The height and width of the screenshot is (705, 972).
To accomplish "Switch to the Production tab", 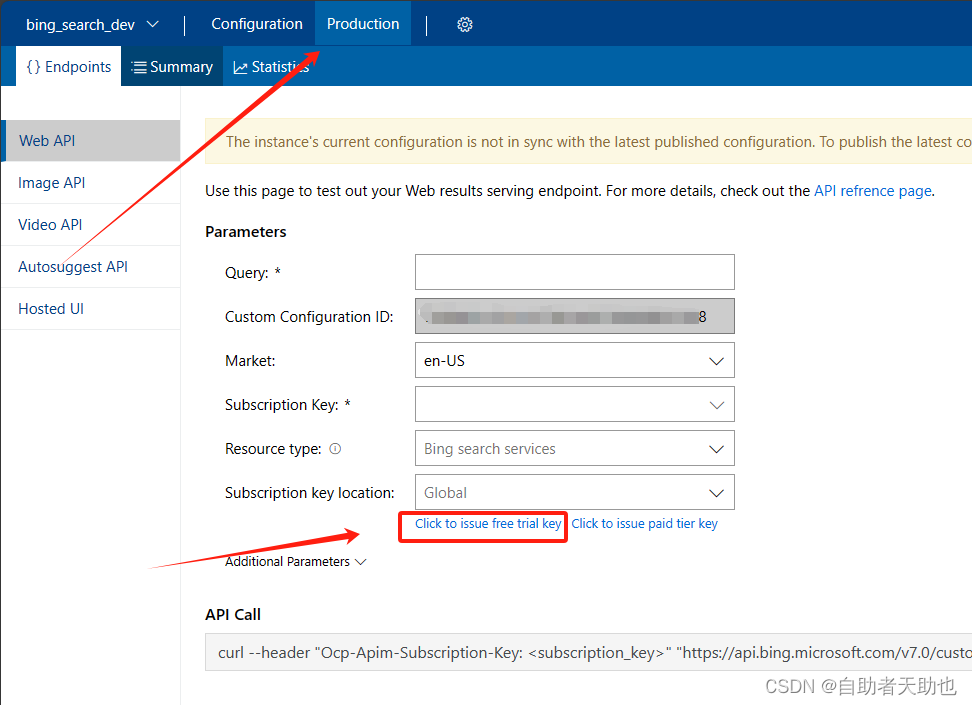I will (363, 24).
